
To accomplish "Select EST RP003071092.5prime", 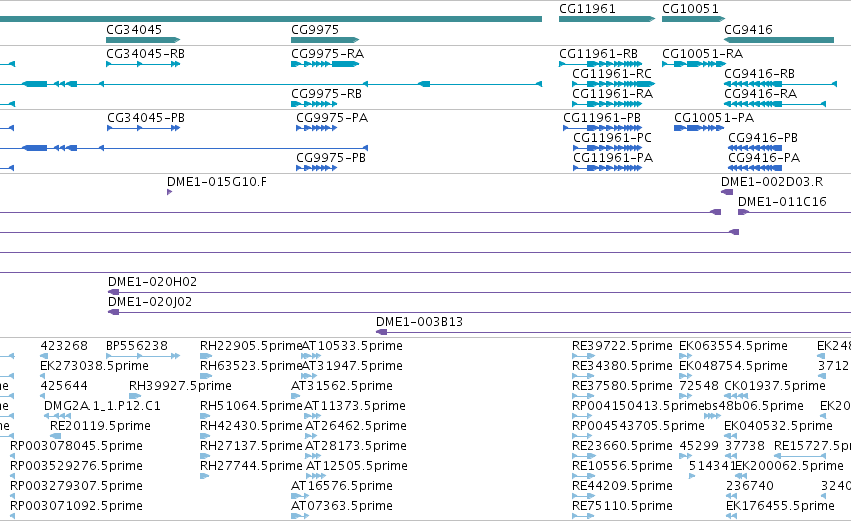I will [x=12, y=516].
